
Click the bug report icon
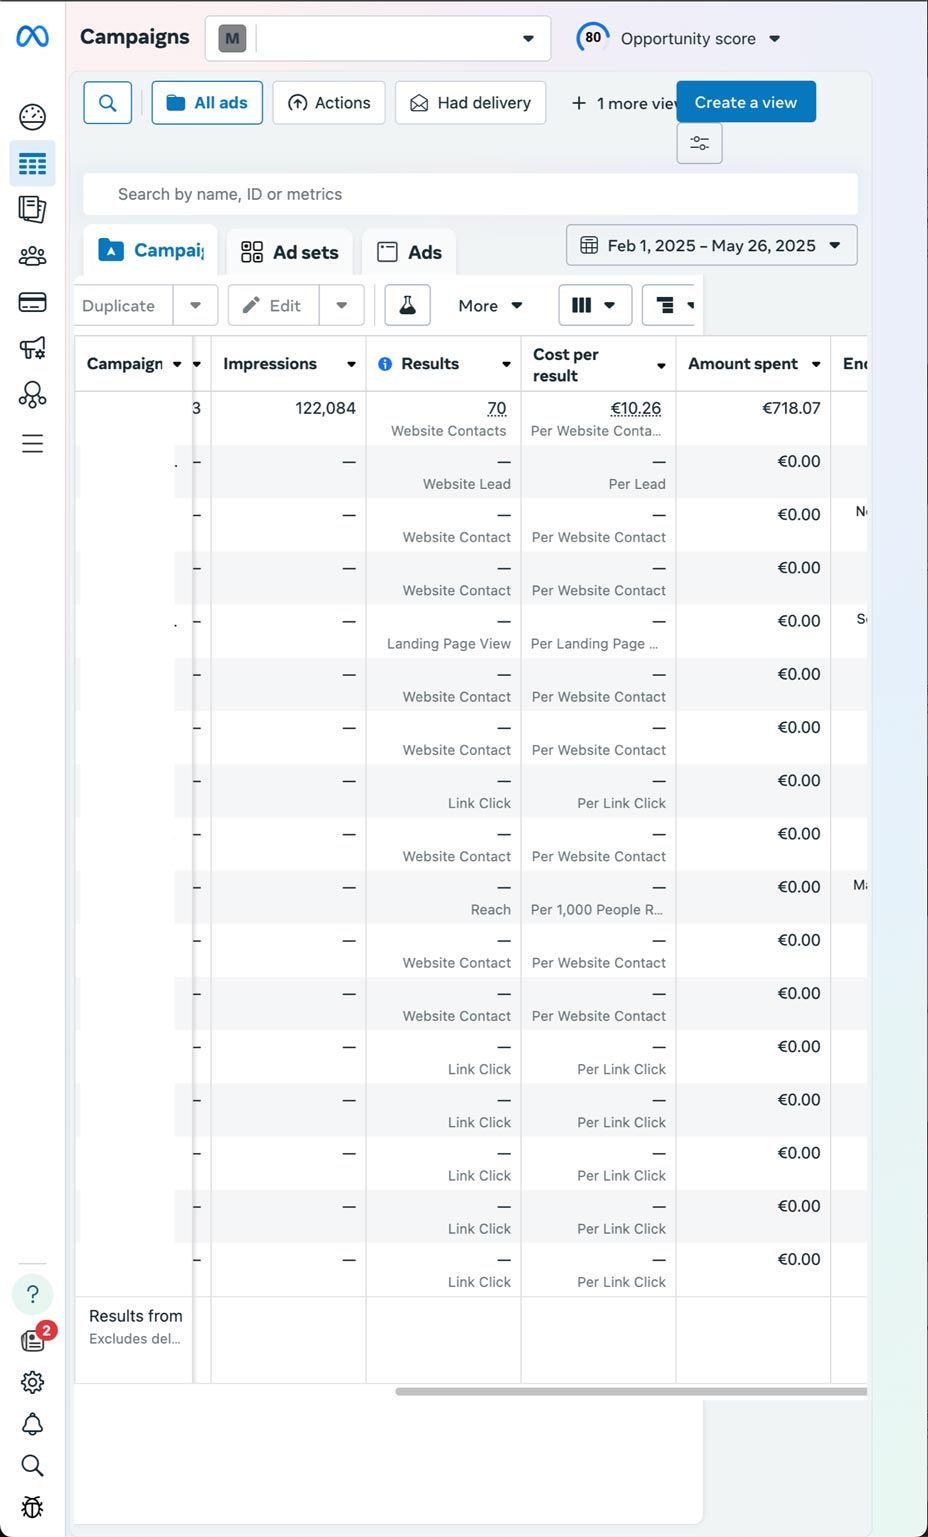click(x=32, y=1507)
